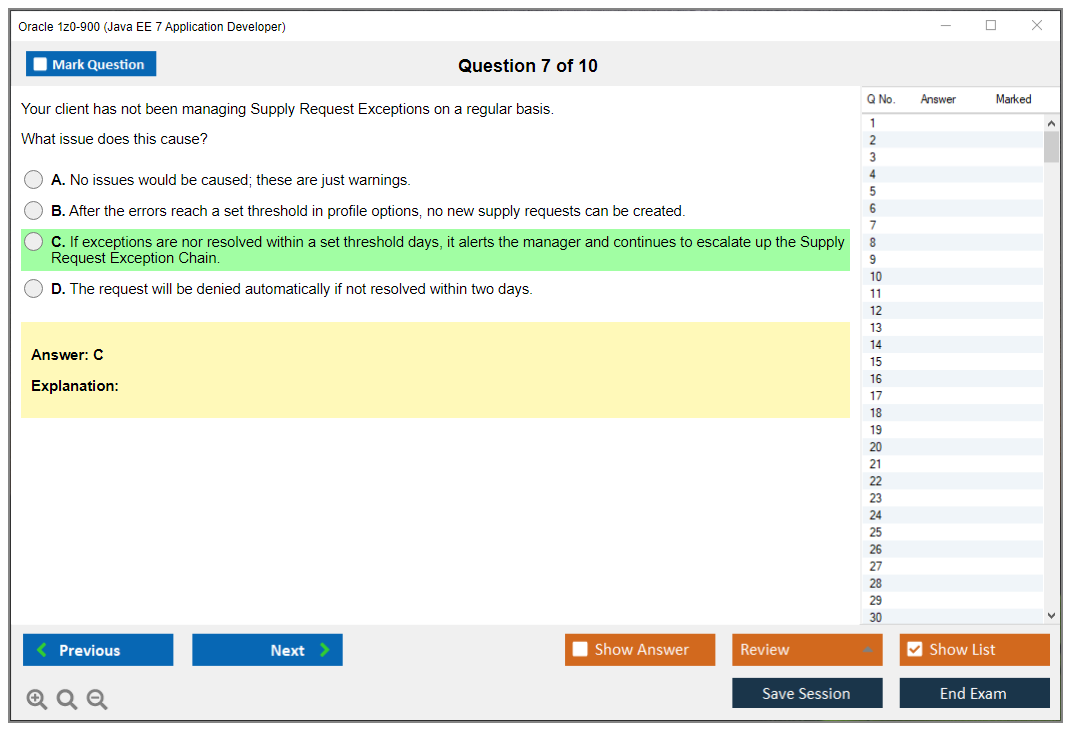Select answer option A radio button
Screen dimensions: 1075x735
[x=33, y=180]
